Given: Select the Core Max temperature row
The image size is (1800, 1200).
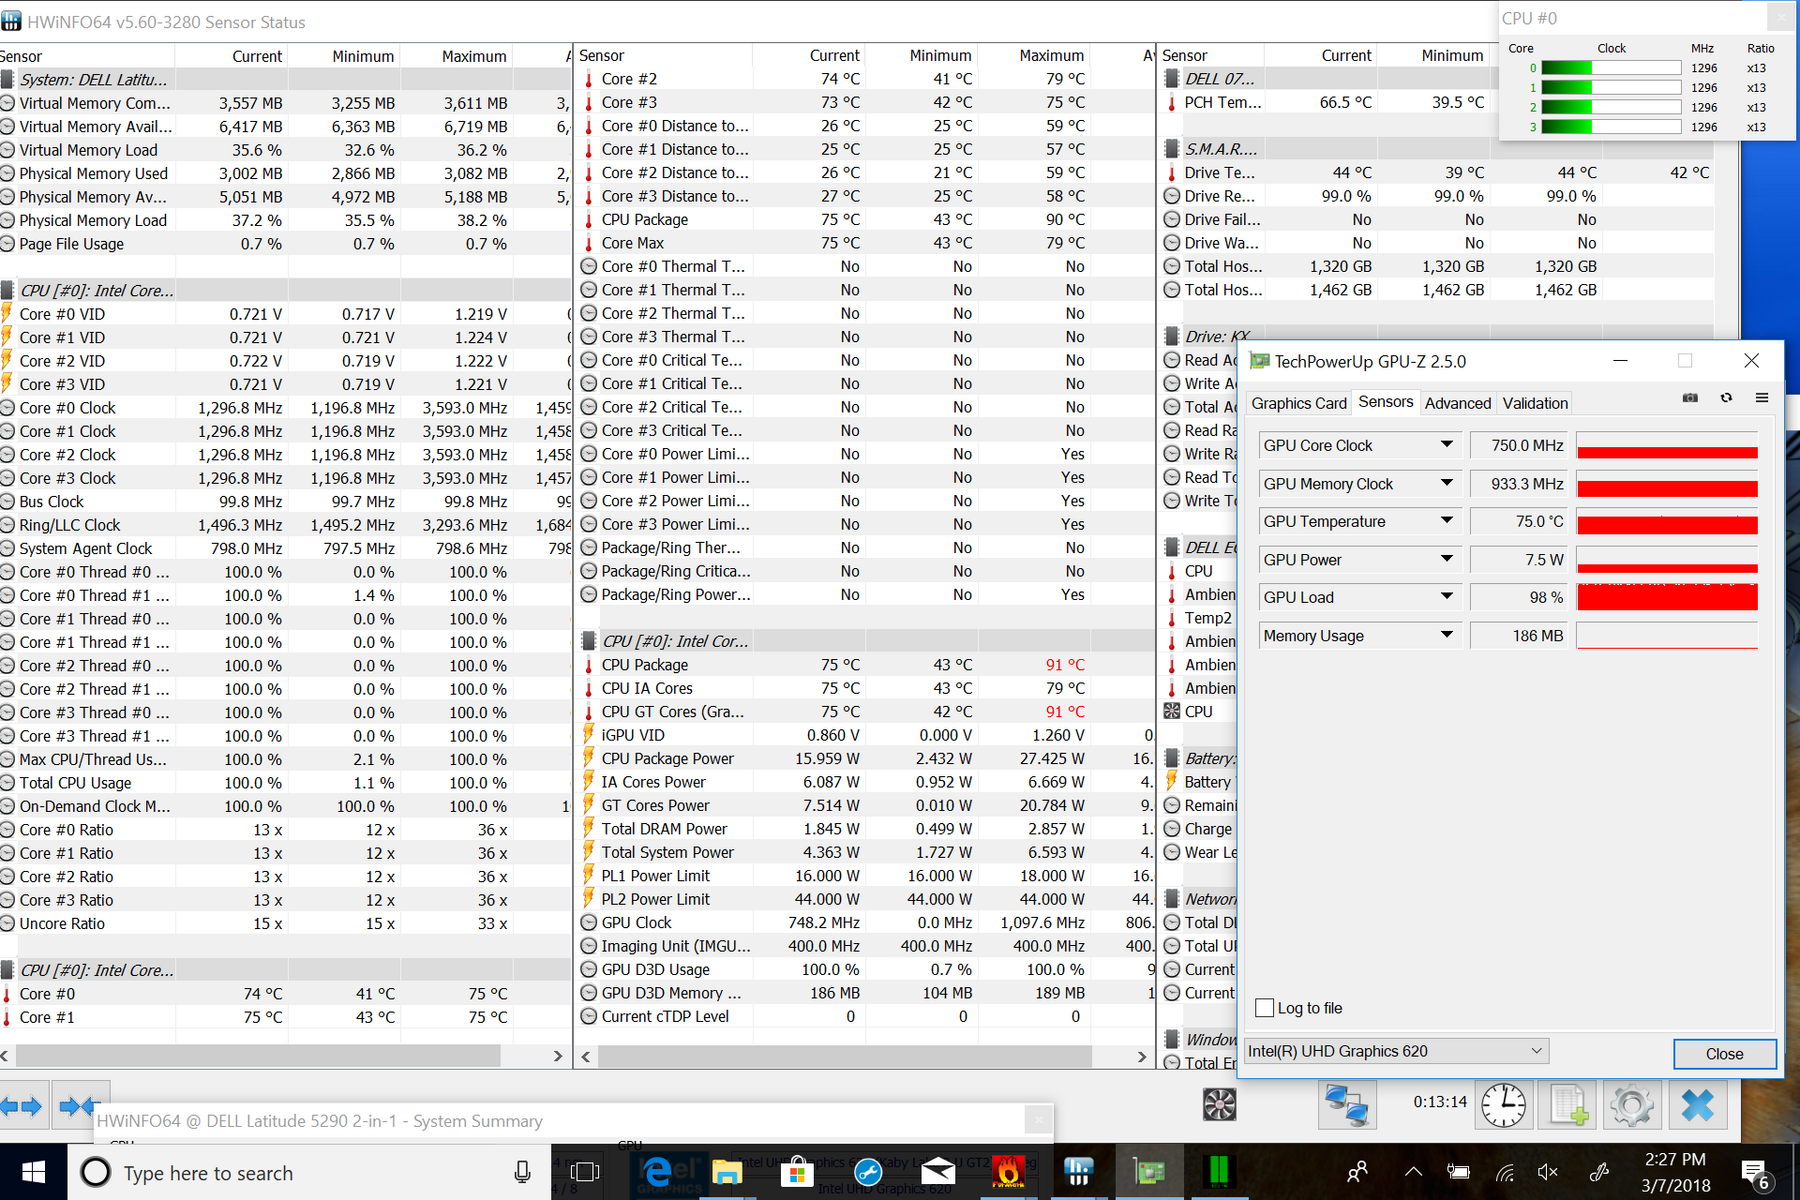Looking at the screenshot, I should click(x=866, y=243).
